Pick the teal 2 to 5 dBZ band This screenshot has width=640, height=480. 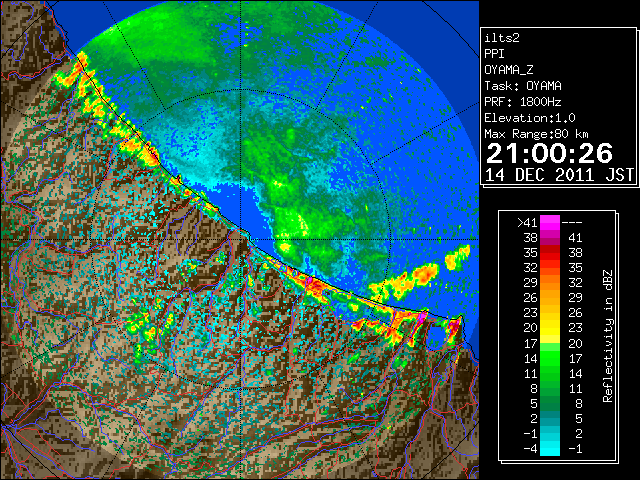(x=550, y=419)
